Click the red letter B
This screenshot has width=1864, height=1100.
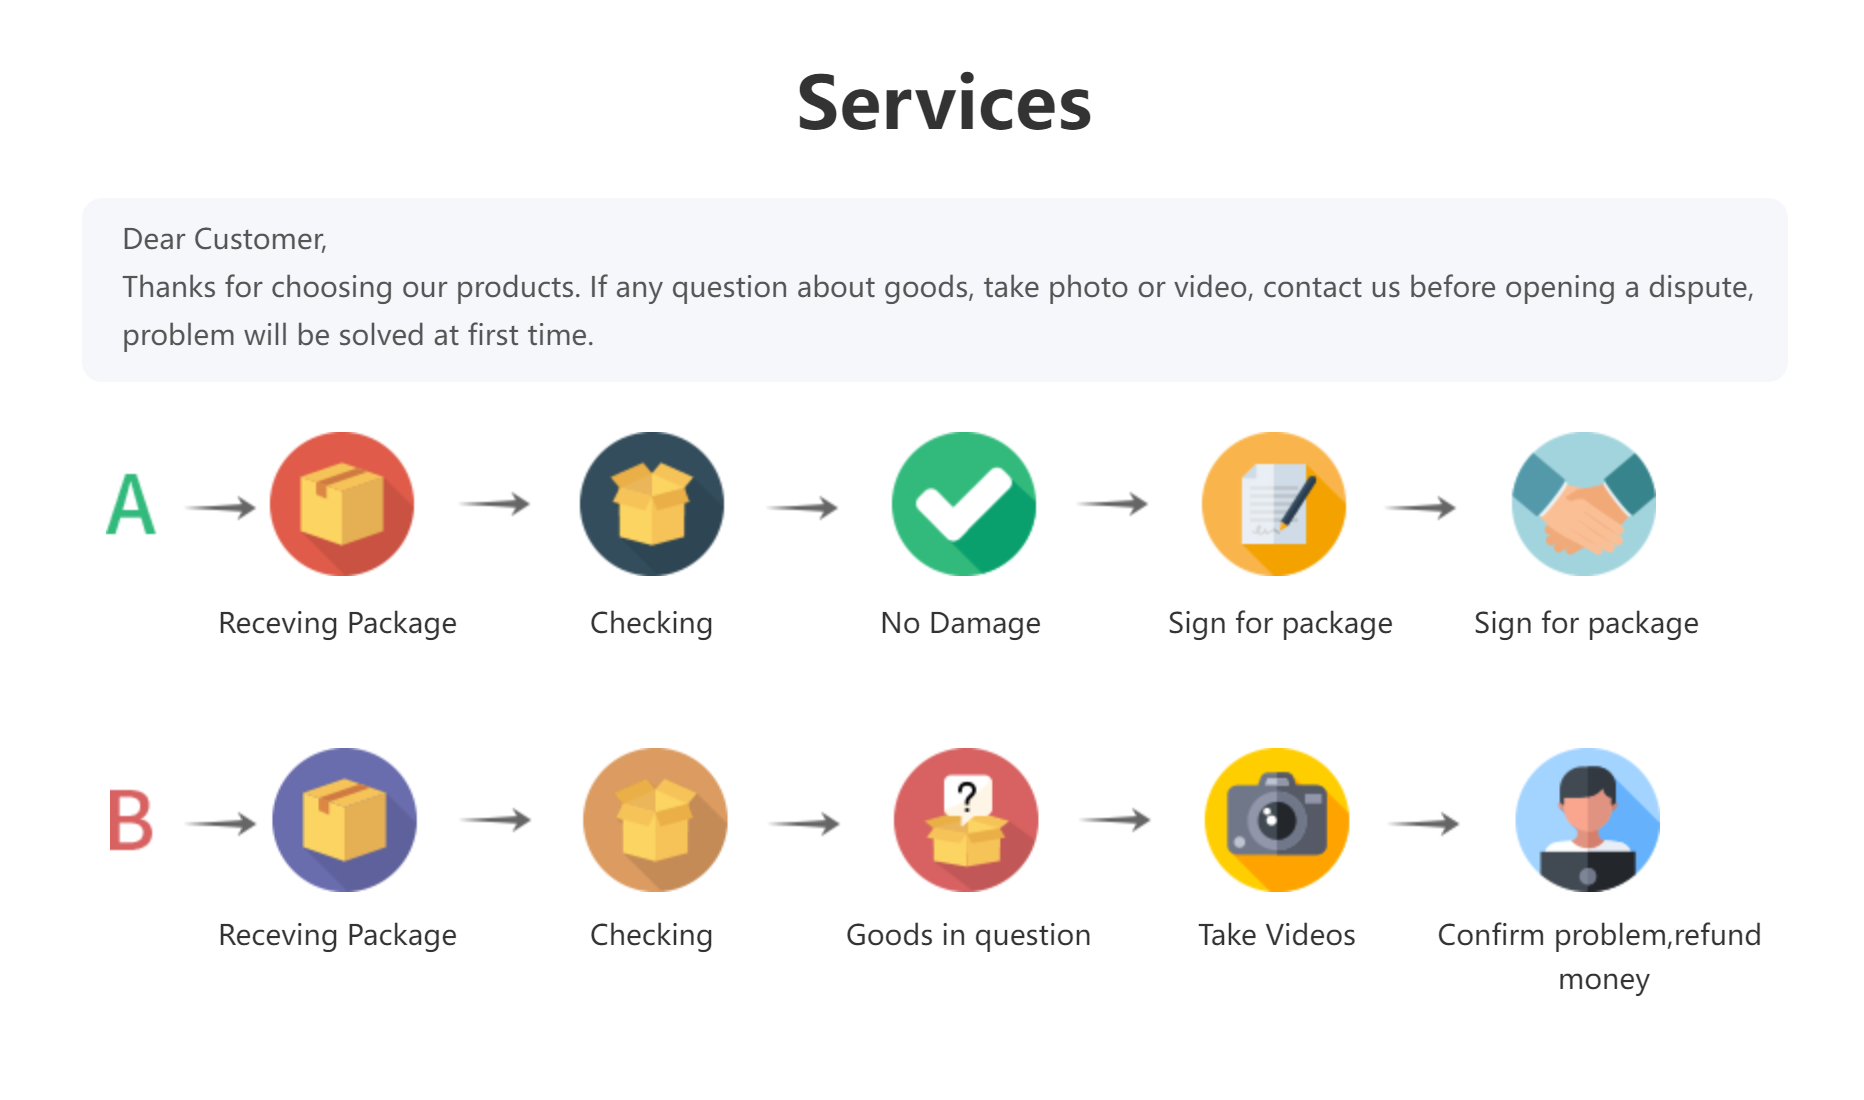pyautogui.click(x=131, y=821)
